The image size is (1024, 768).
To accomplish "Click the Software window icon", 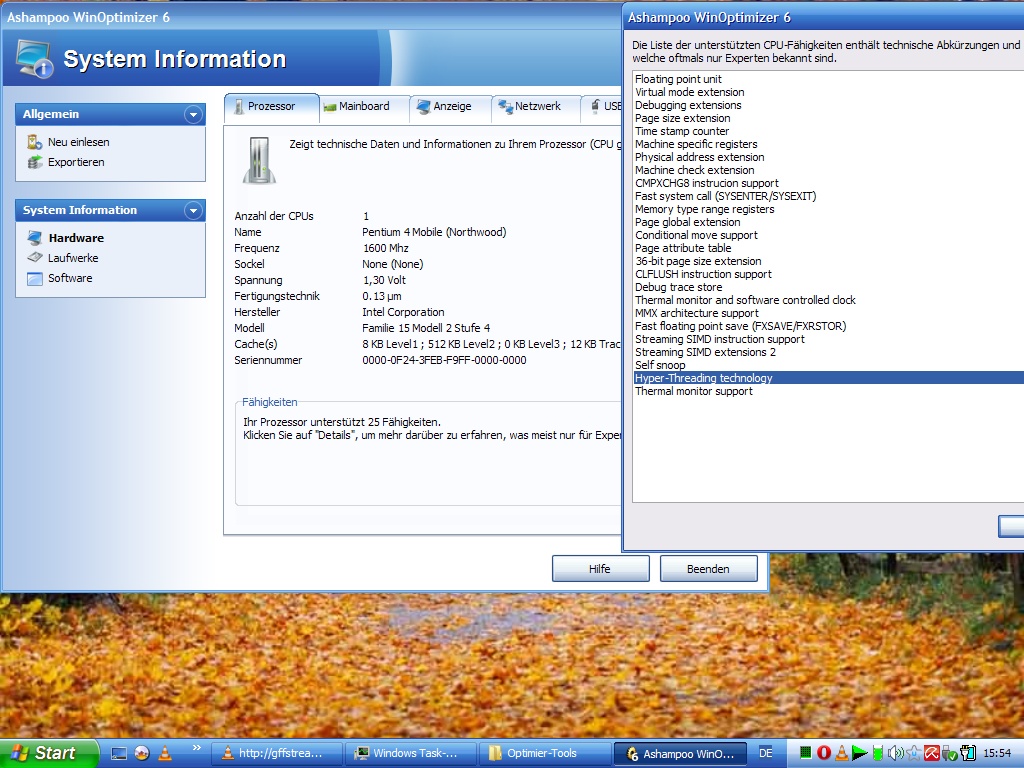I will coord(35,278).
